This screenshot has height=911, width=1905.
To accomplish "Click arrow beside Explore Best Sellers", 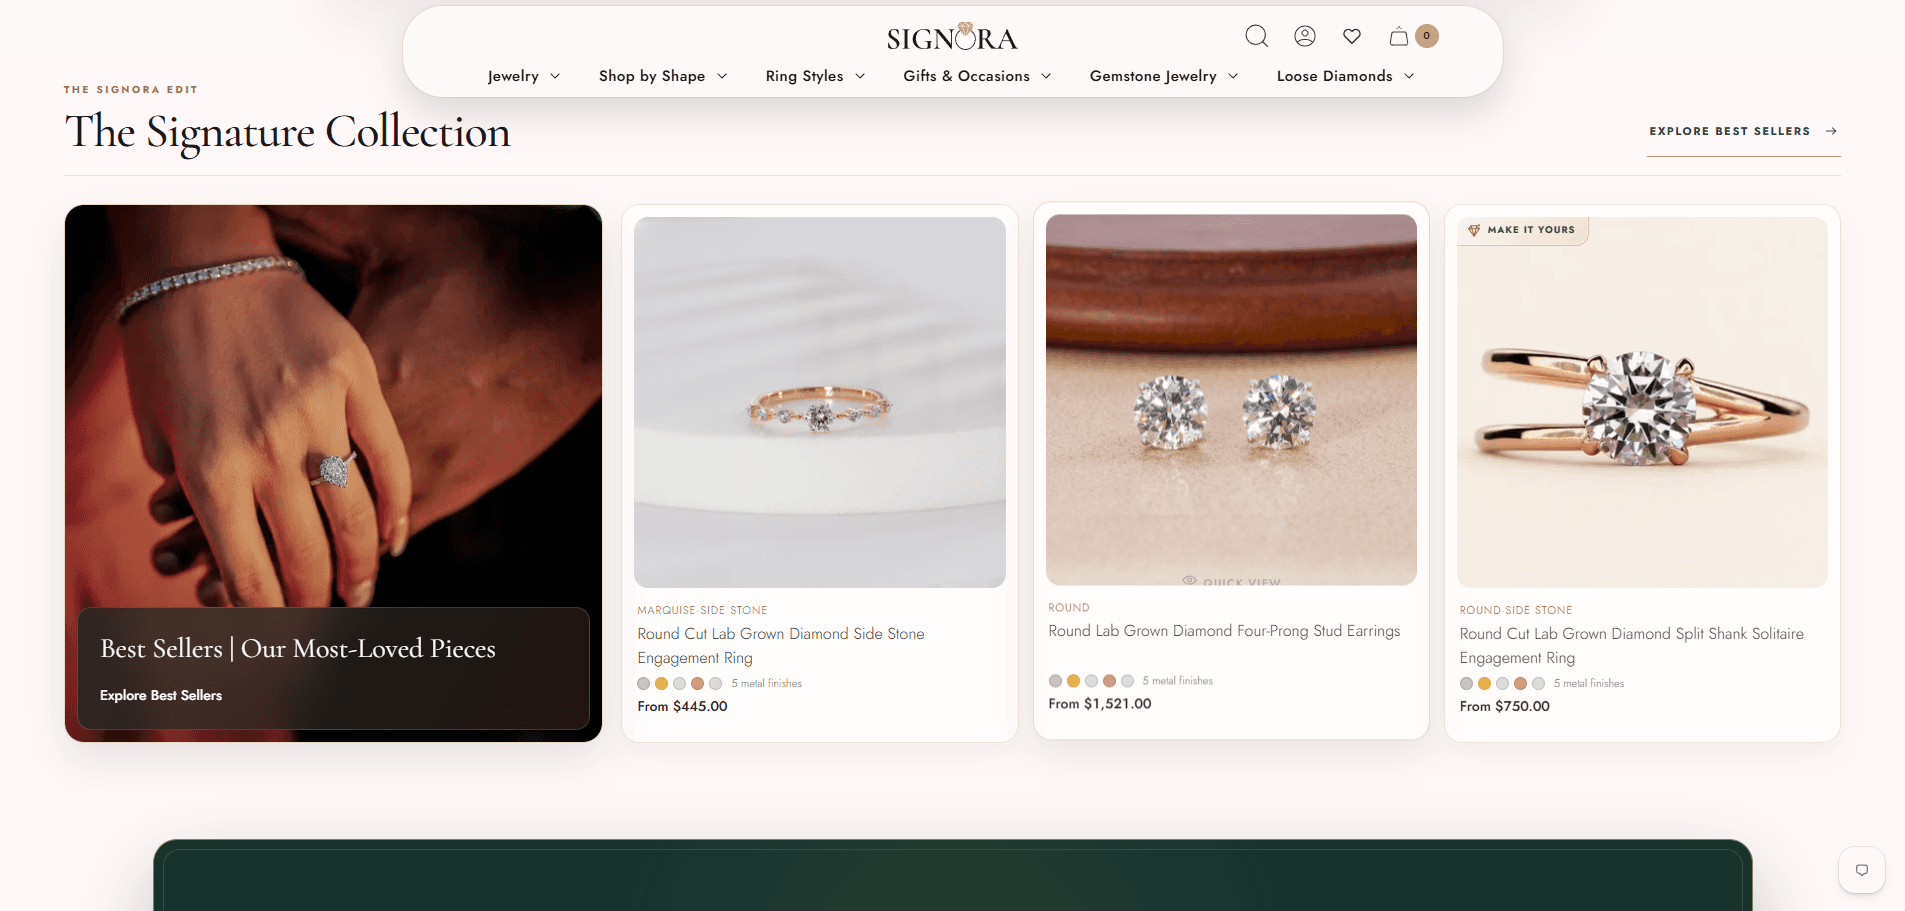I will [1831, 131].
